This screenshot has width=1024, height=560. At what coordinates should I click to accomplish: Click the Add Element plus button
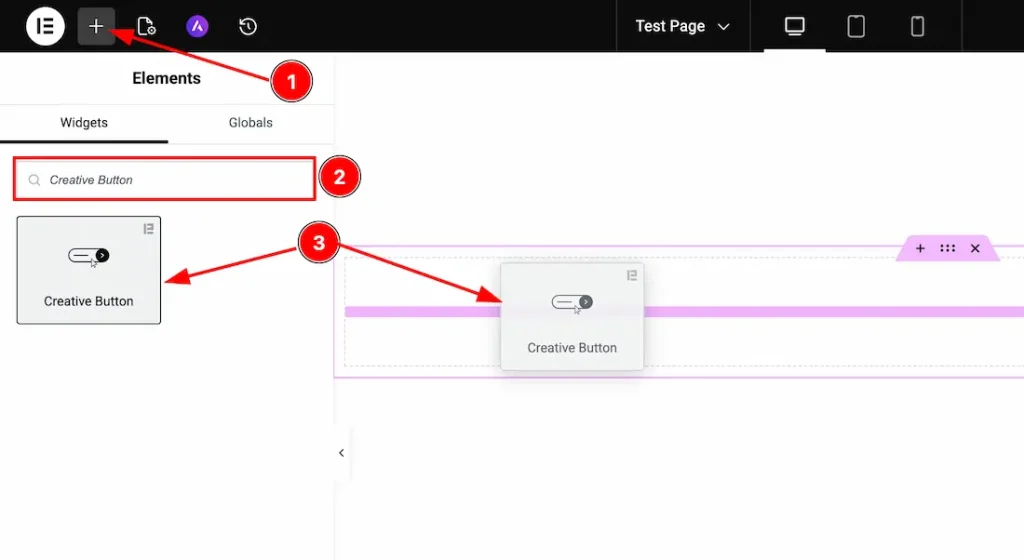point(96,26)
